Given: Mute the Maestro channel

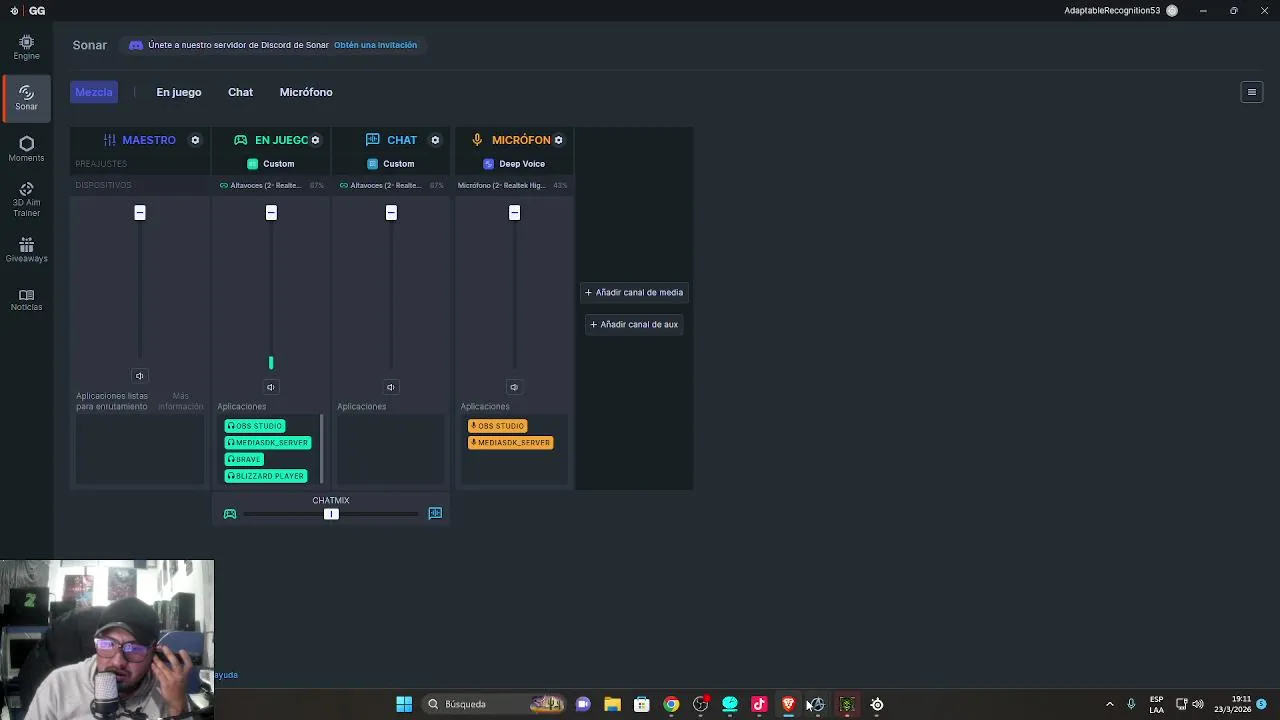Looking at the screenshot, I should [x=139, y=376].
